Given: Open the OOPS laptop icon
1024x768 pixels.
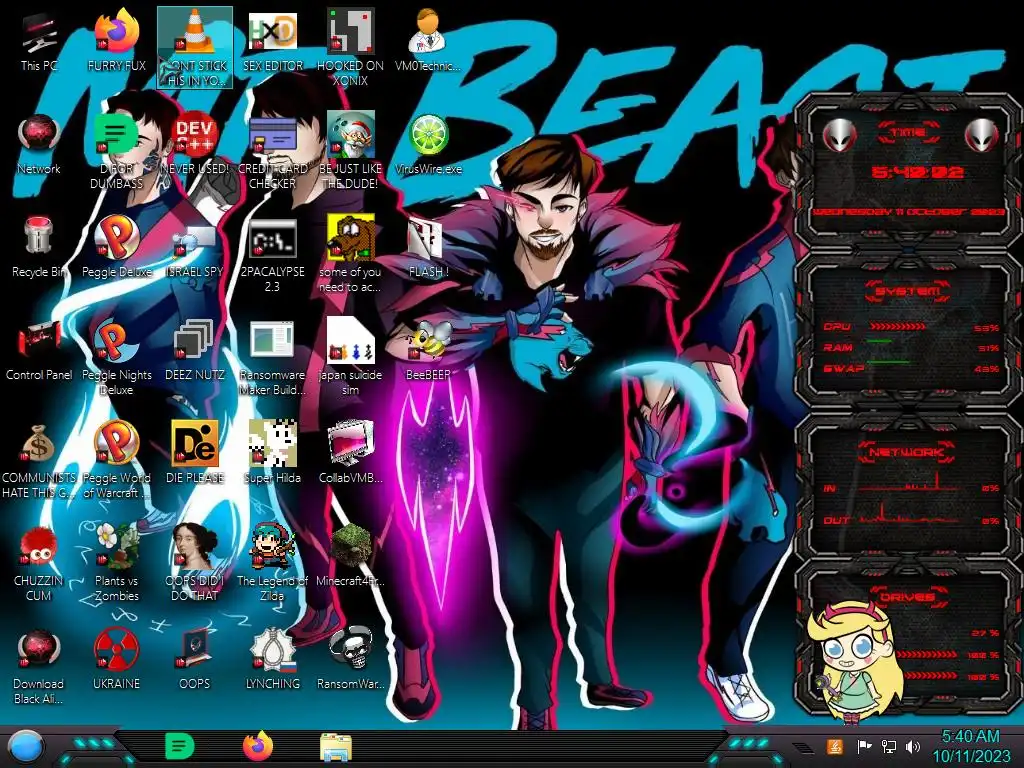Looking at the screenshot, I should coord(195,660).
